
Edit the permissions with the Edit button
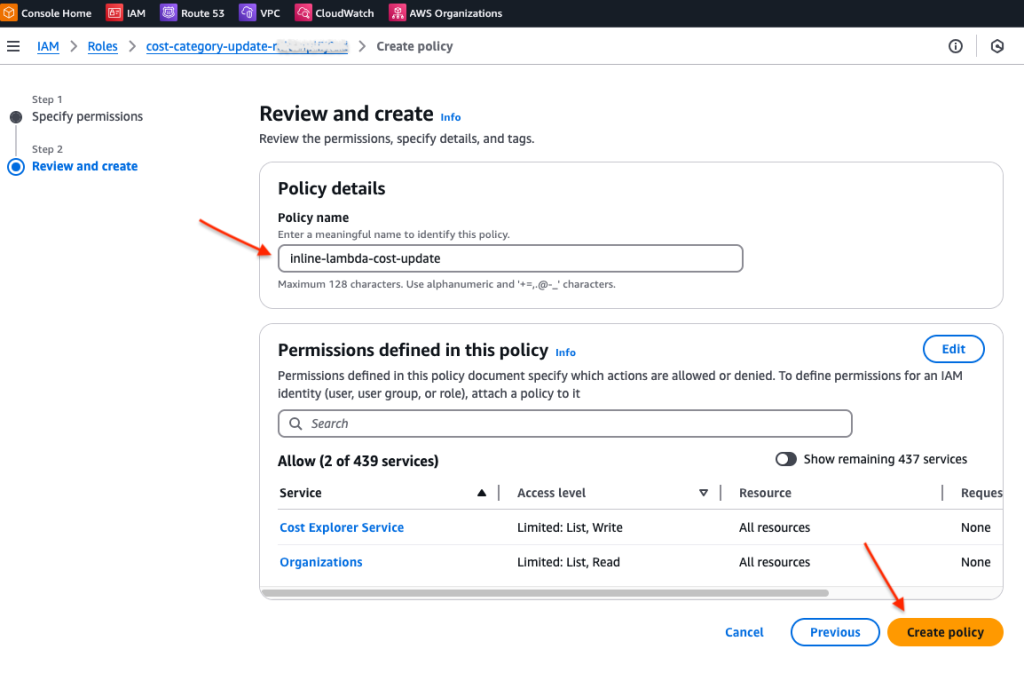[953, 348]
